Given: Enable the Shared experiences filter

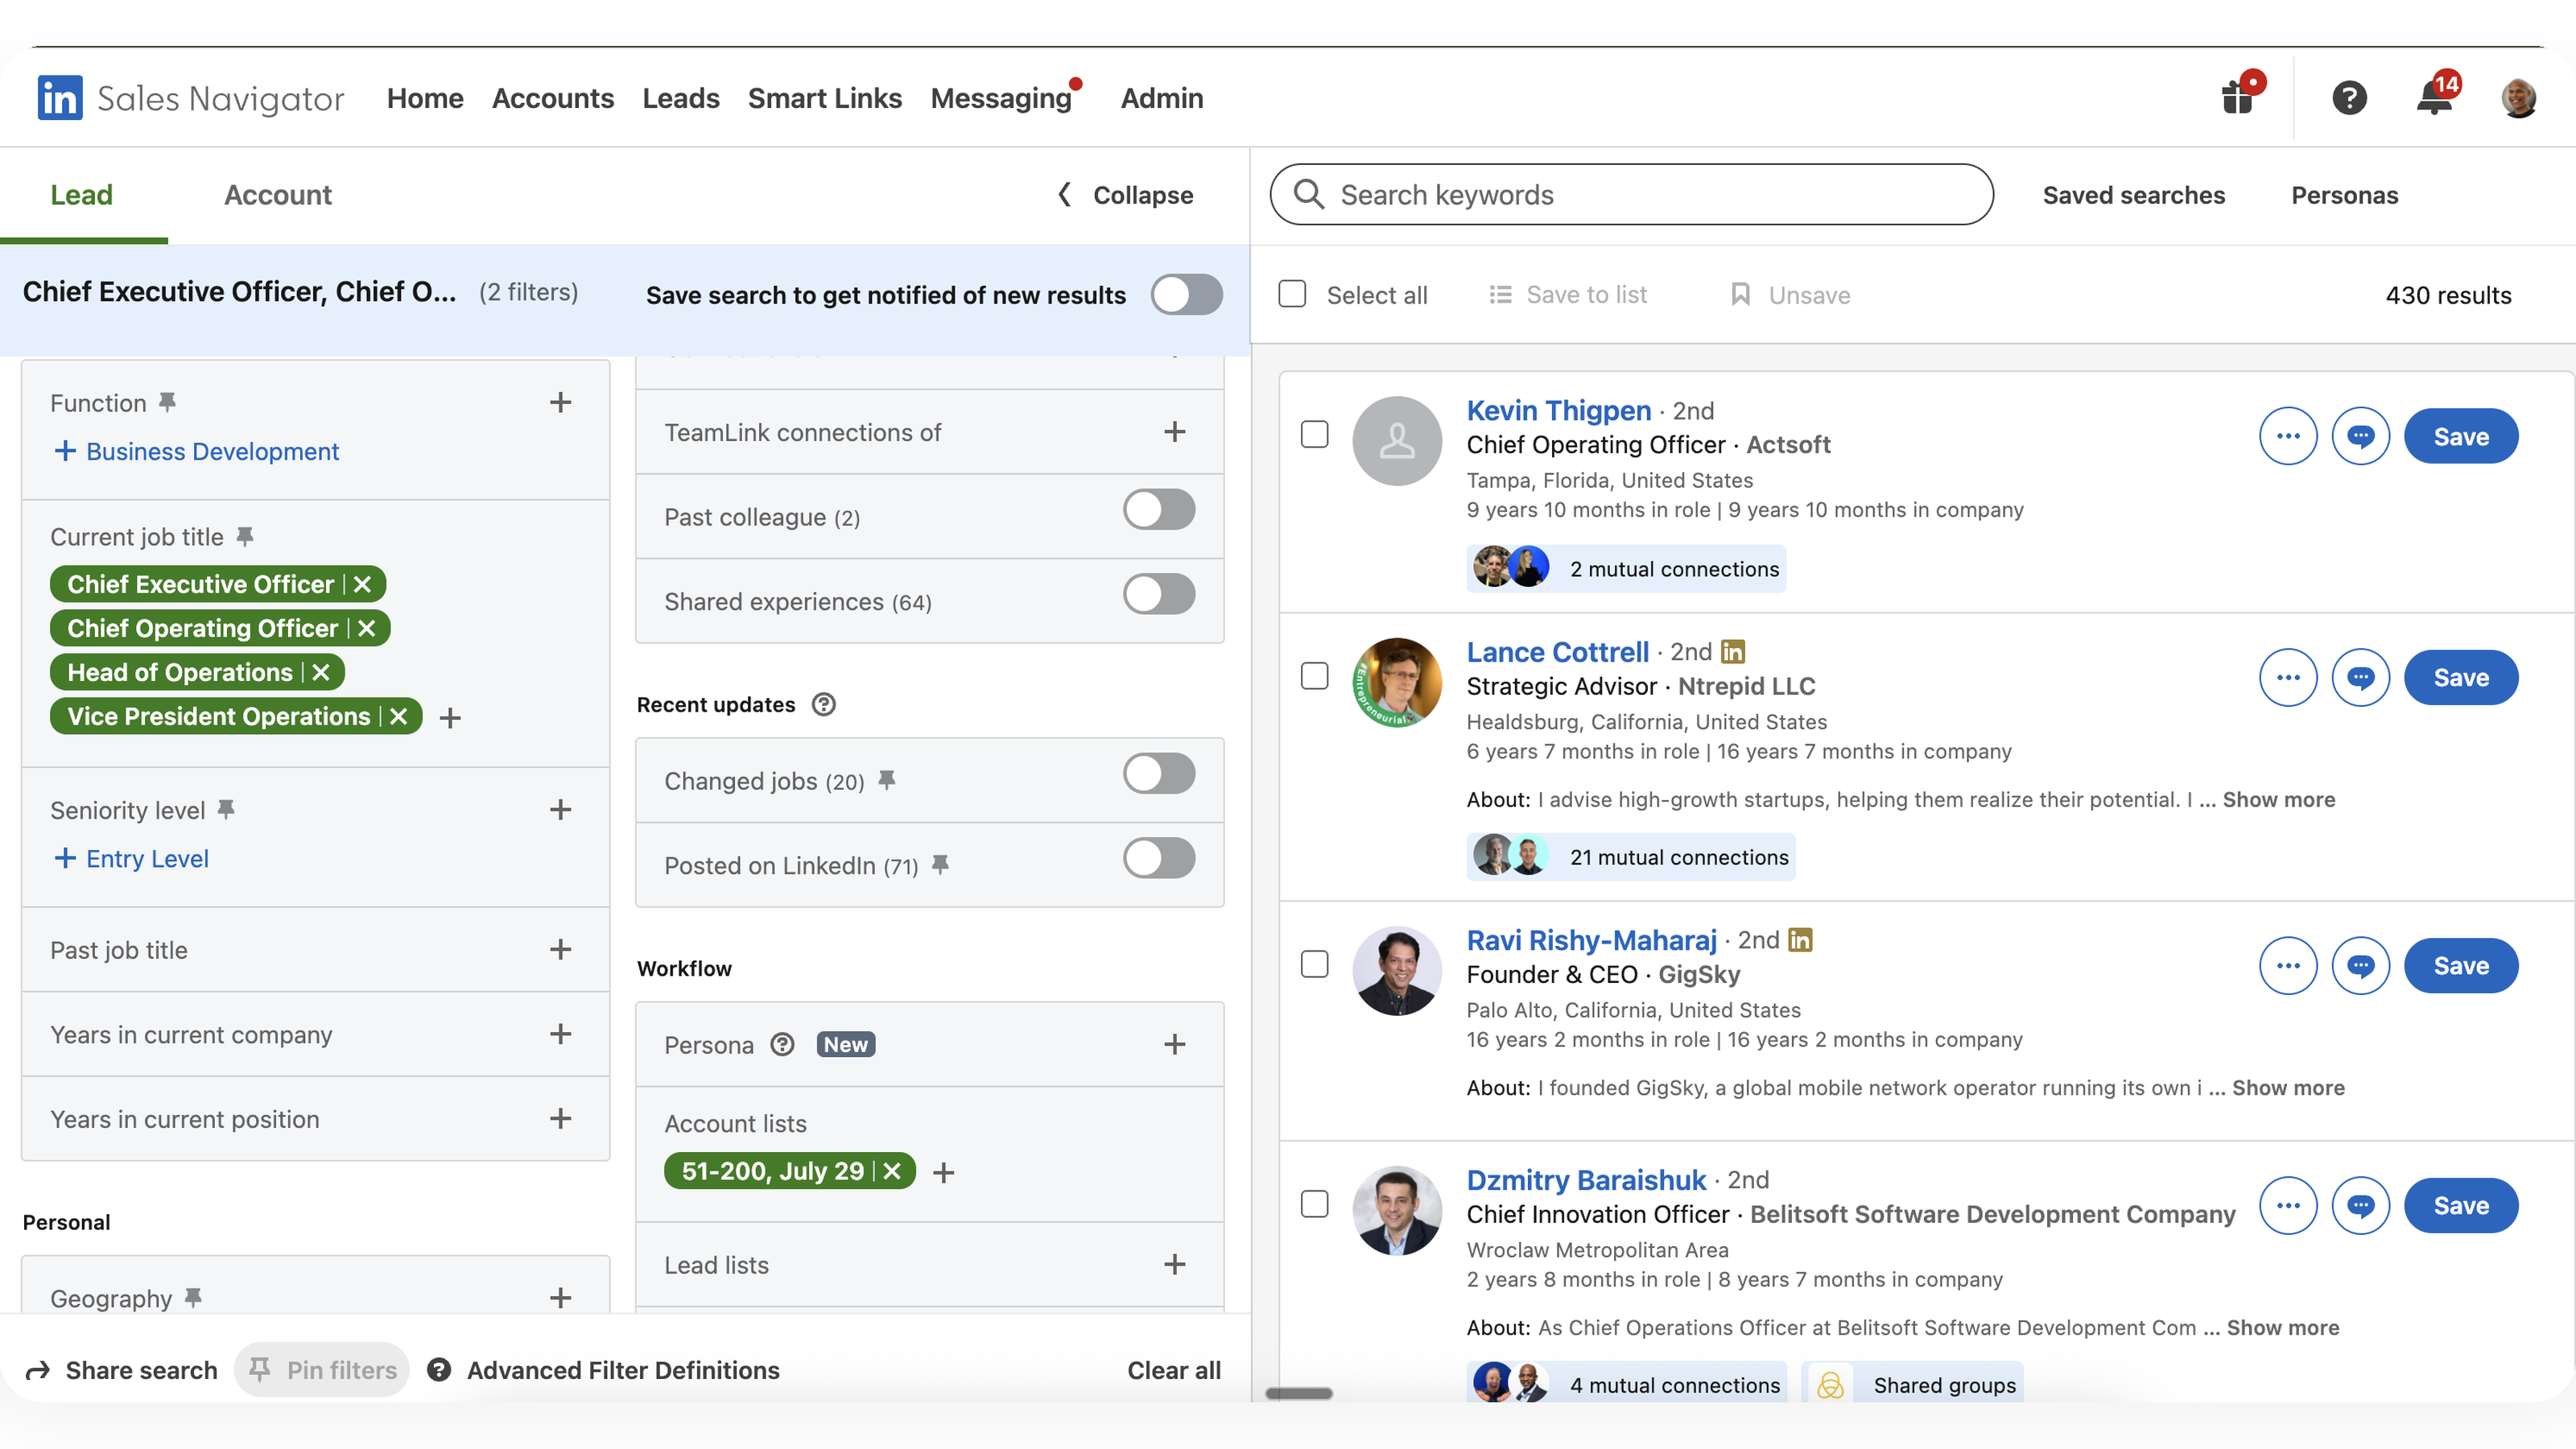Looking at the screenshot, I should [1159, 594].
